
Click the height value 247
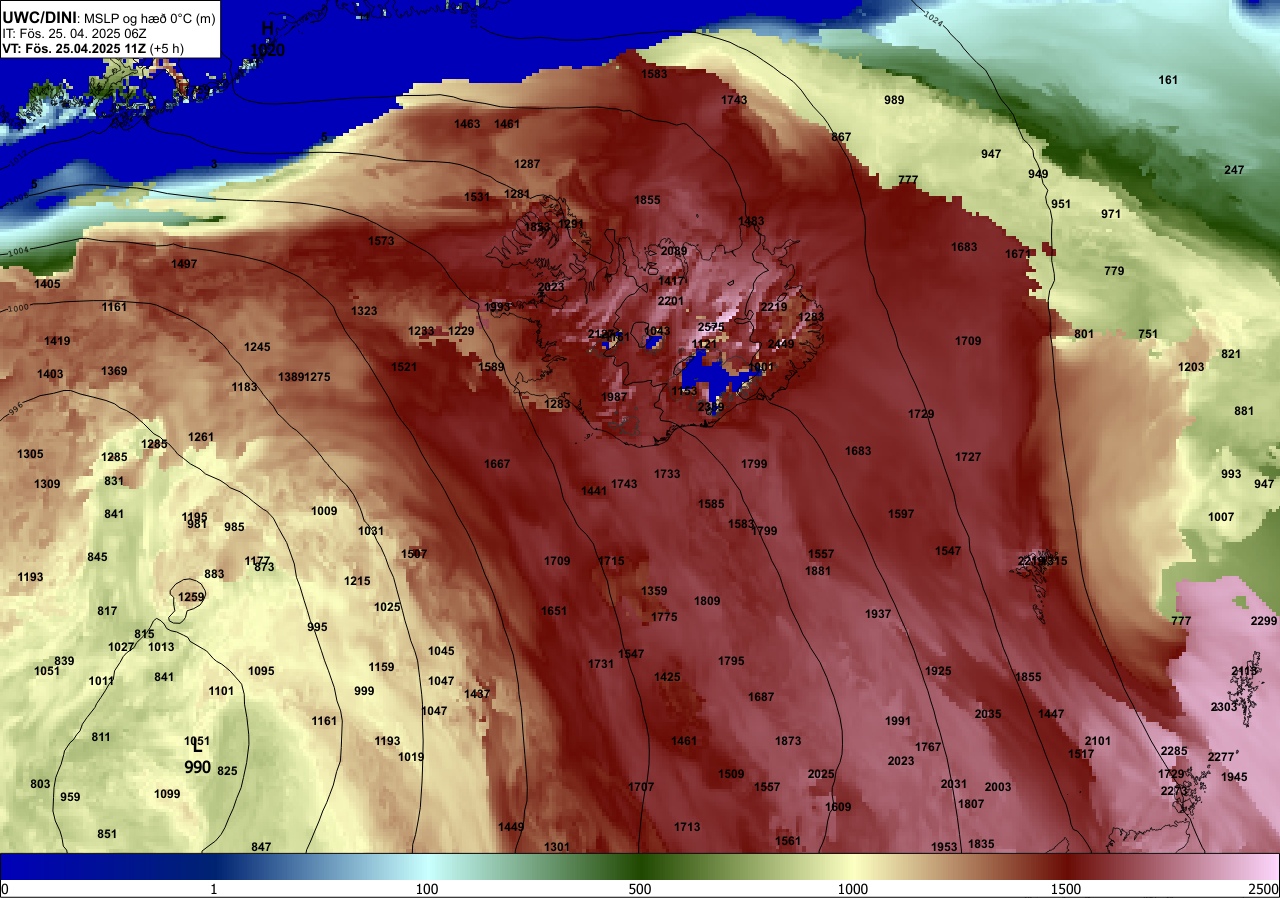click(1234, 170)
